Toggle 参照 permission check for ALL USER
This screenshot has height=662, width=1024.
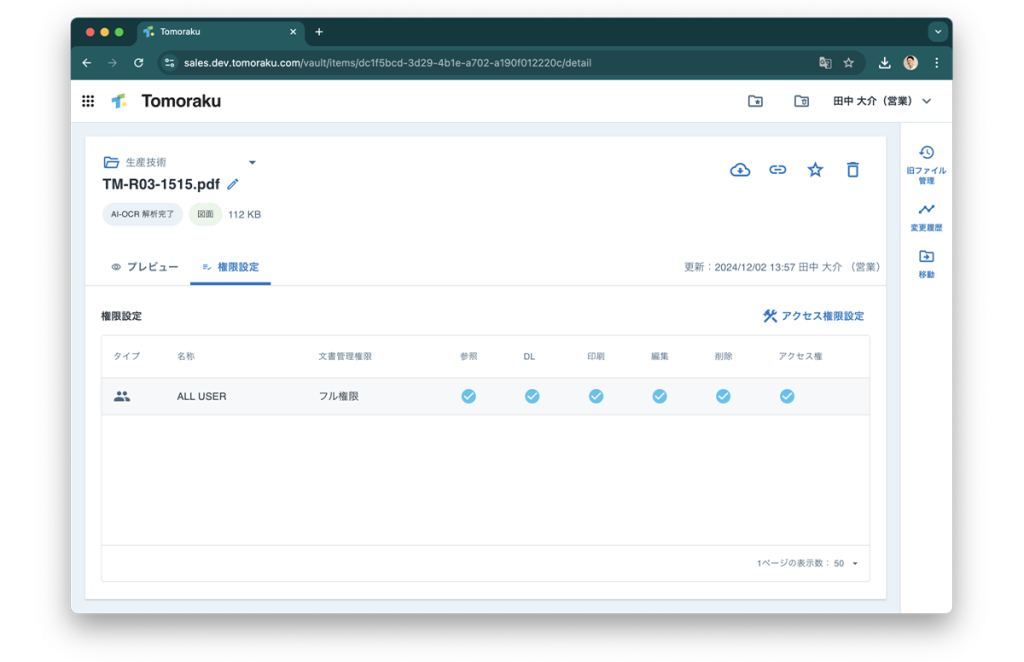[x=468, y=396]
